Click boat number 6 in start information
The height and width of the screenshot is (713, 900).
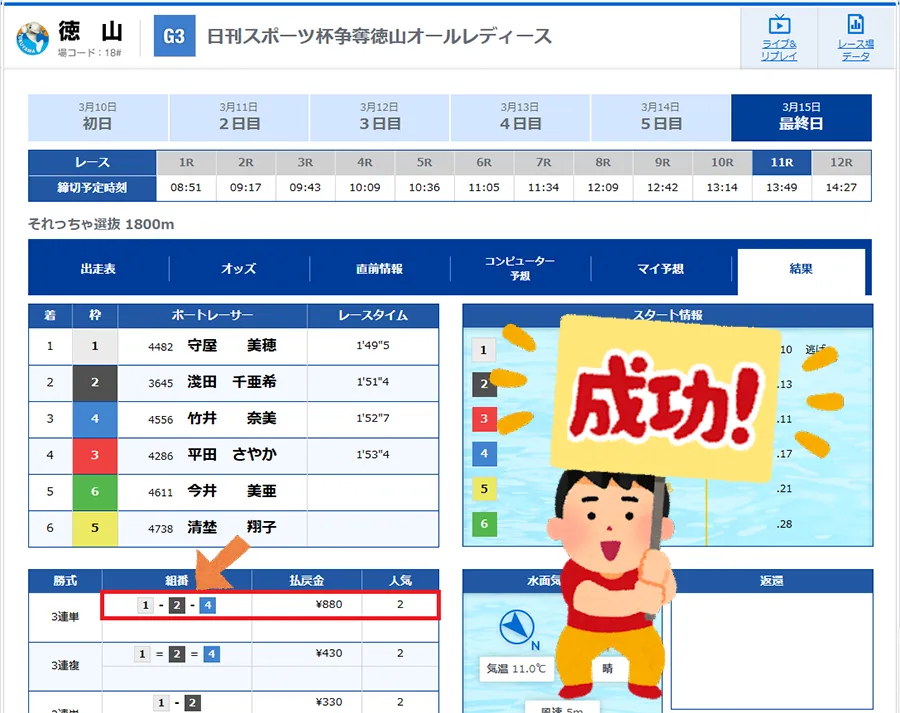click(x=484, y=523)
